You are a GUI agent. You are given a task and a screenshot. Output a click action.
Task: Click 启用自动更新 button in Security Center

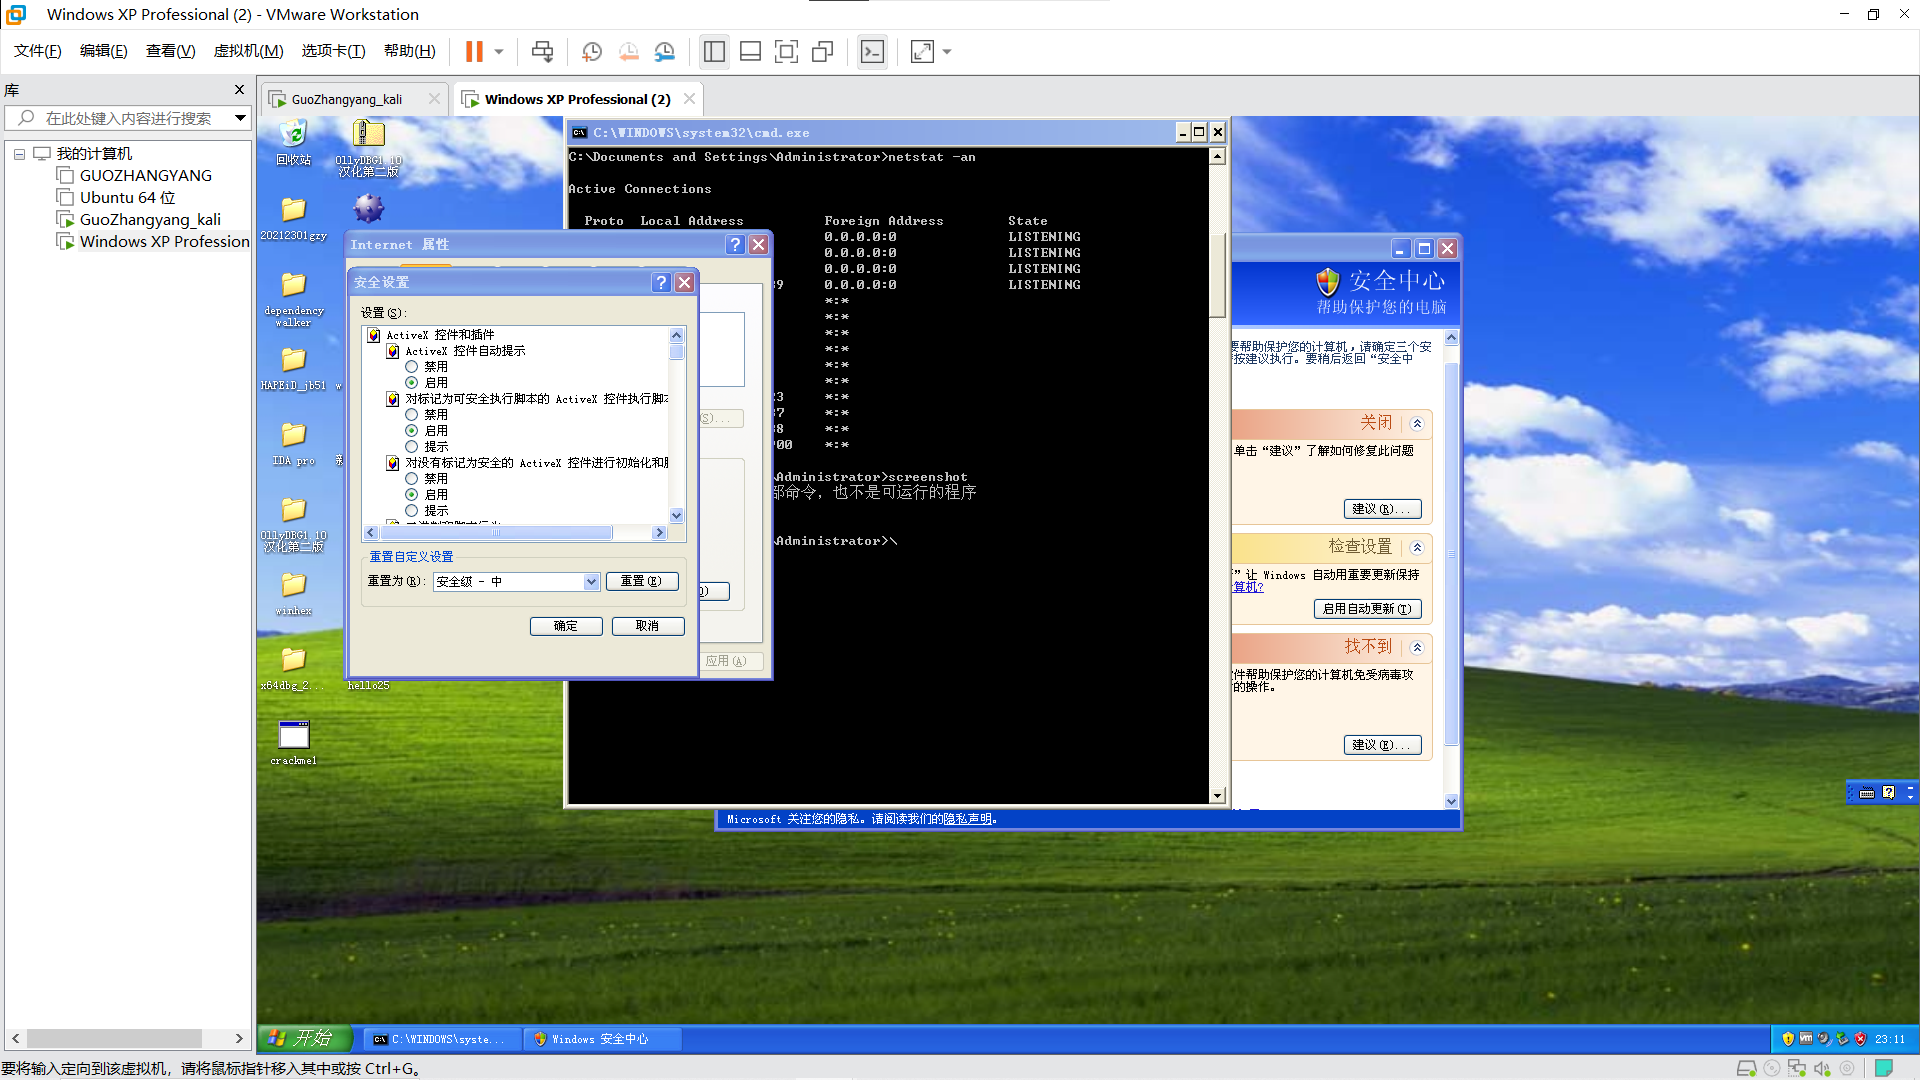1366,609
